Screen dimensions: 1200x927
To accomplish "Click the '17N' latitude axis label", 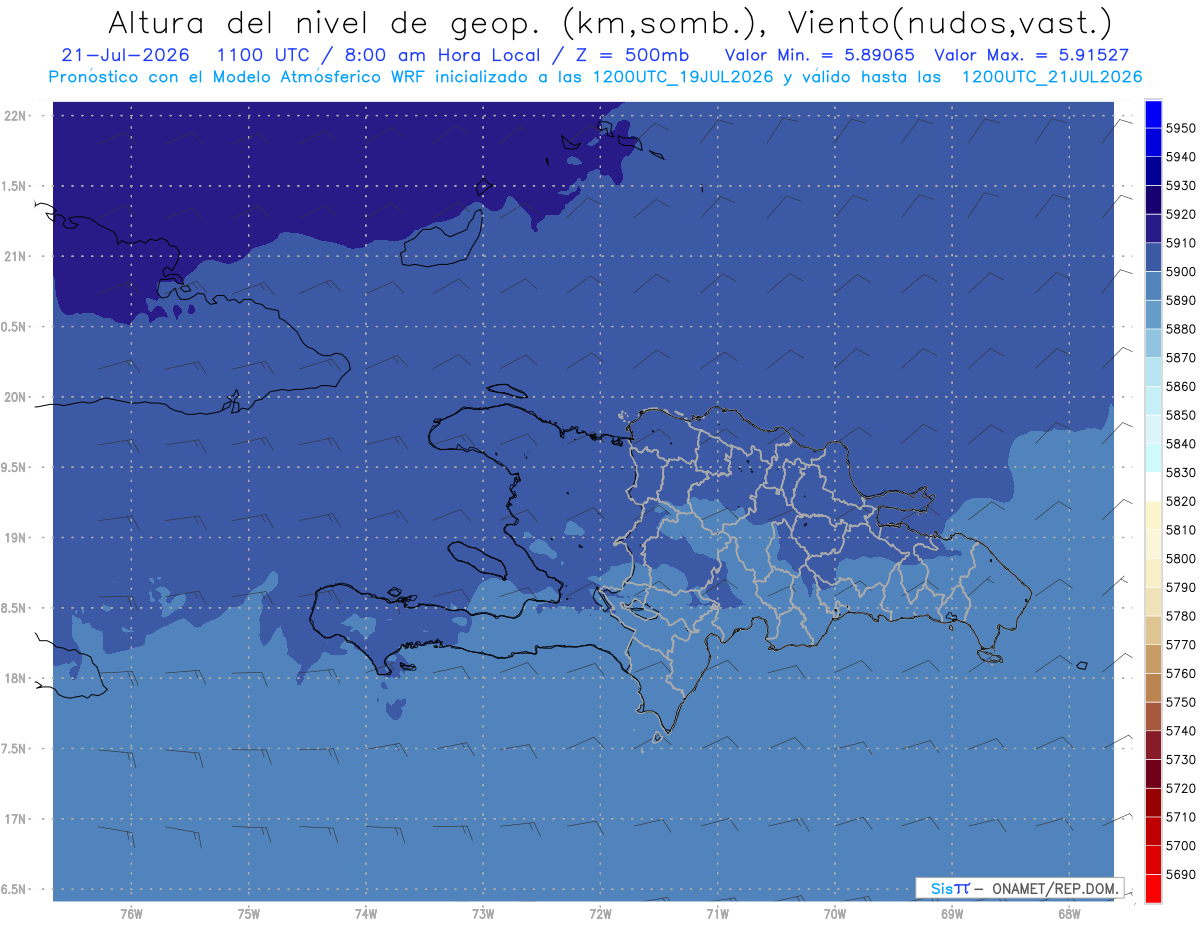I will (17, 819).
